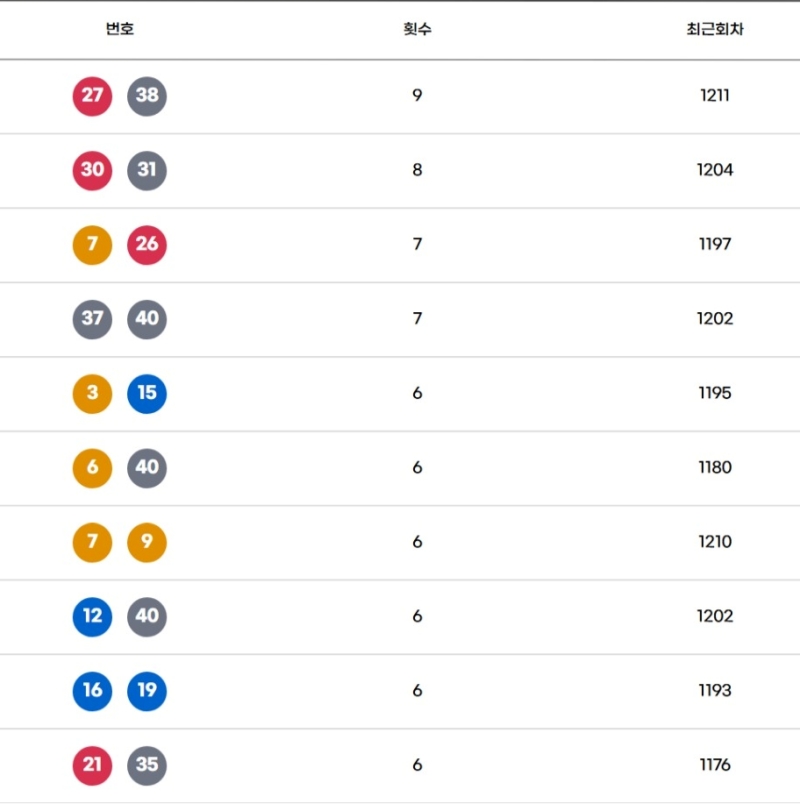The width and height of the screenshot is (800, 804).
Task: Click the yellow number 3 ball
Action: pos(92,393)
